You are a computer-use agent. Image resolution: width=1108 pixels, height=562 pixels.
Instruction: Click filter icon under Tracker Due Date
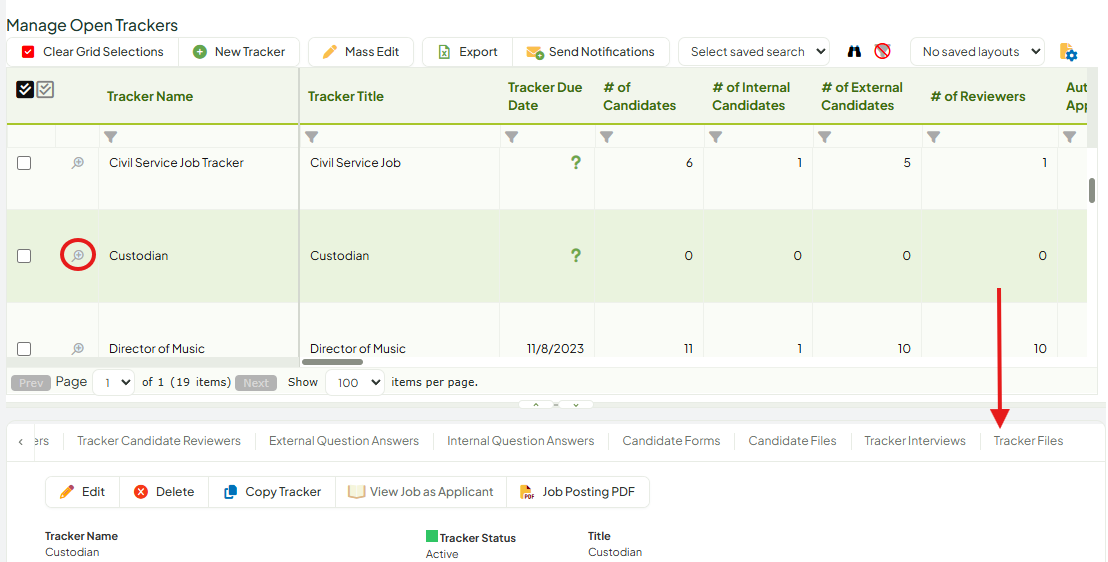[x=512, y=136]
